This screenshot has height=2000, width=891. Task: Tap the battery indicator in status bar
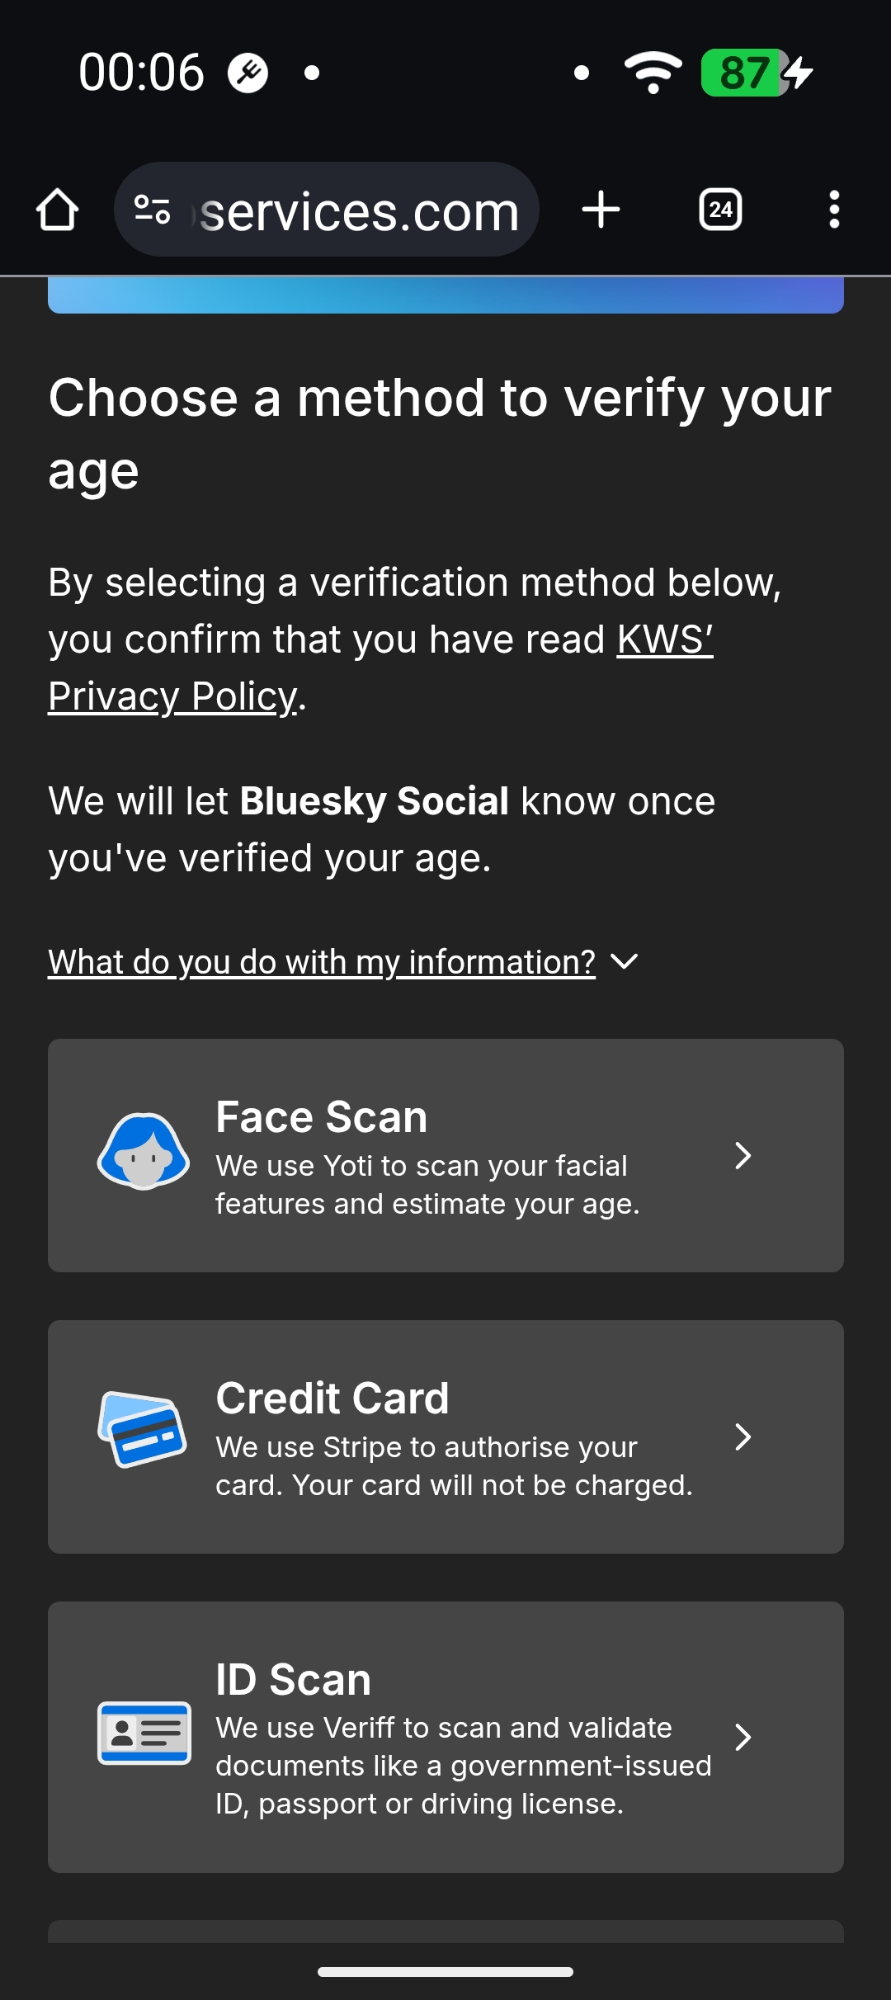click(745, 73)
